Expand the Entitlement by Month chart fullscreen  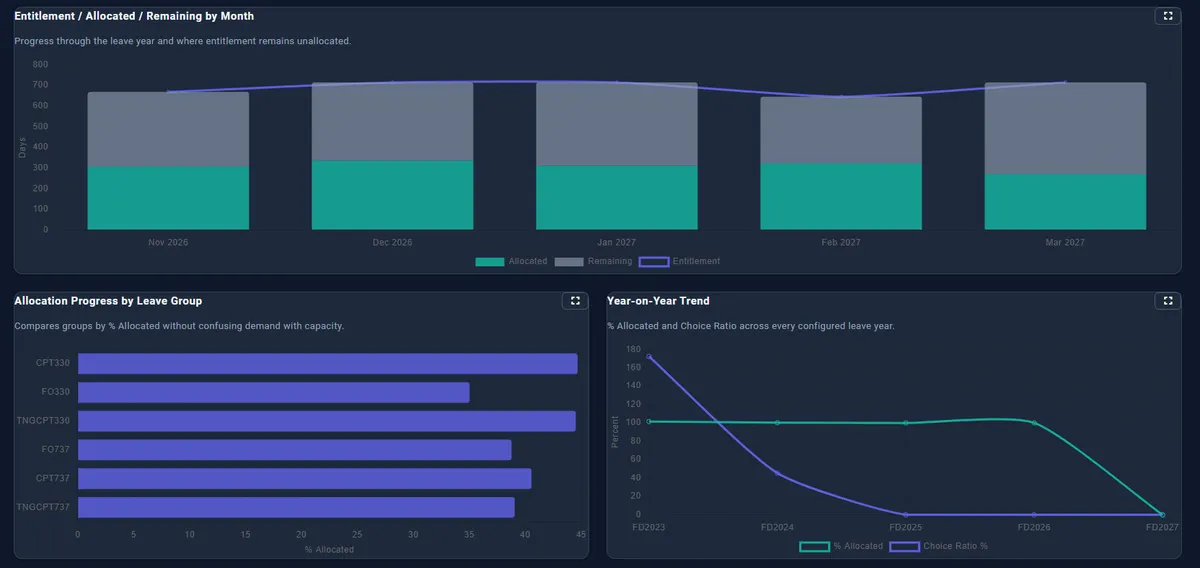click(x=1167, y=16)
